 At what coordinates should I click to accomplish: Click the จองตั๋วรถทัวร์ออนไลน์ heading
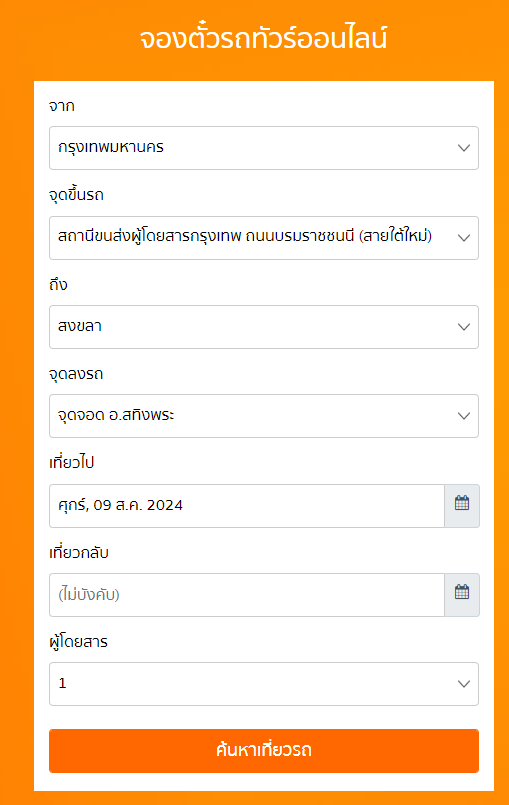(263, 38)
